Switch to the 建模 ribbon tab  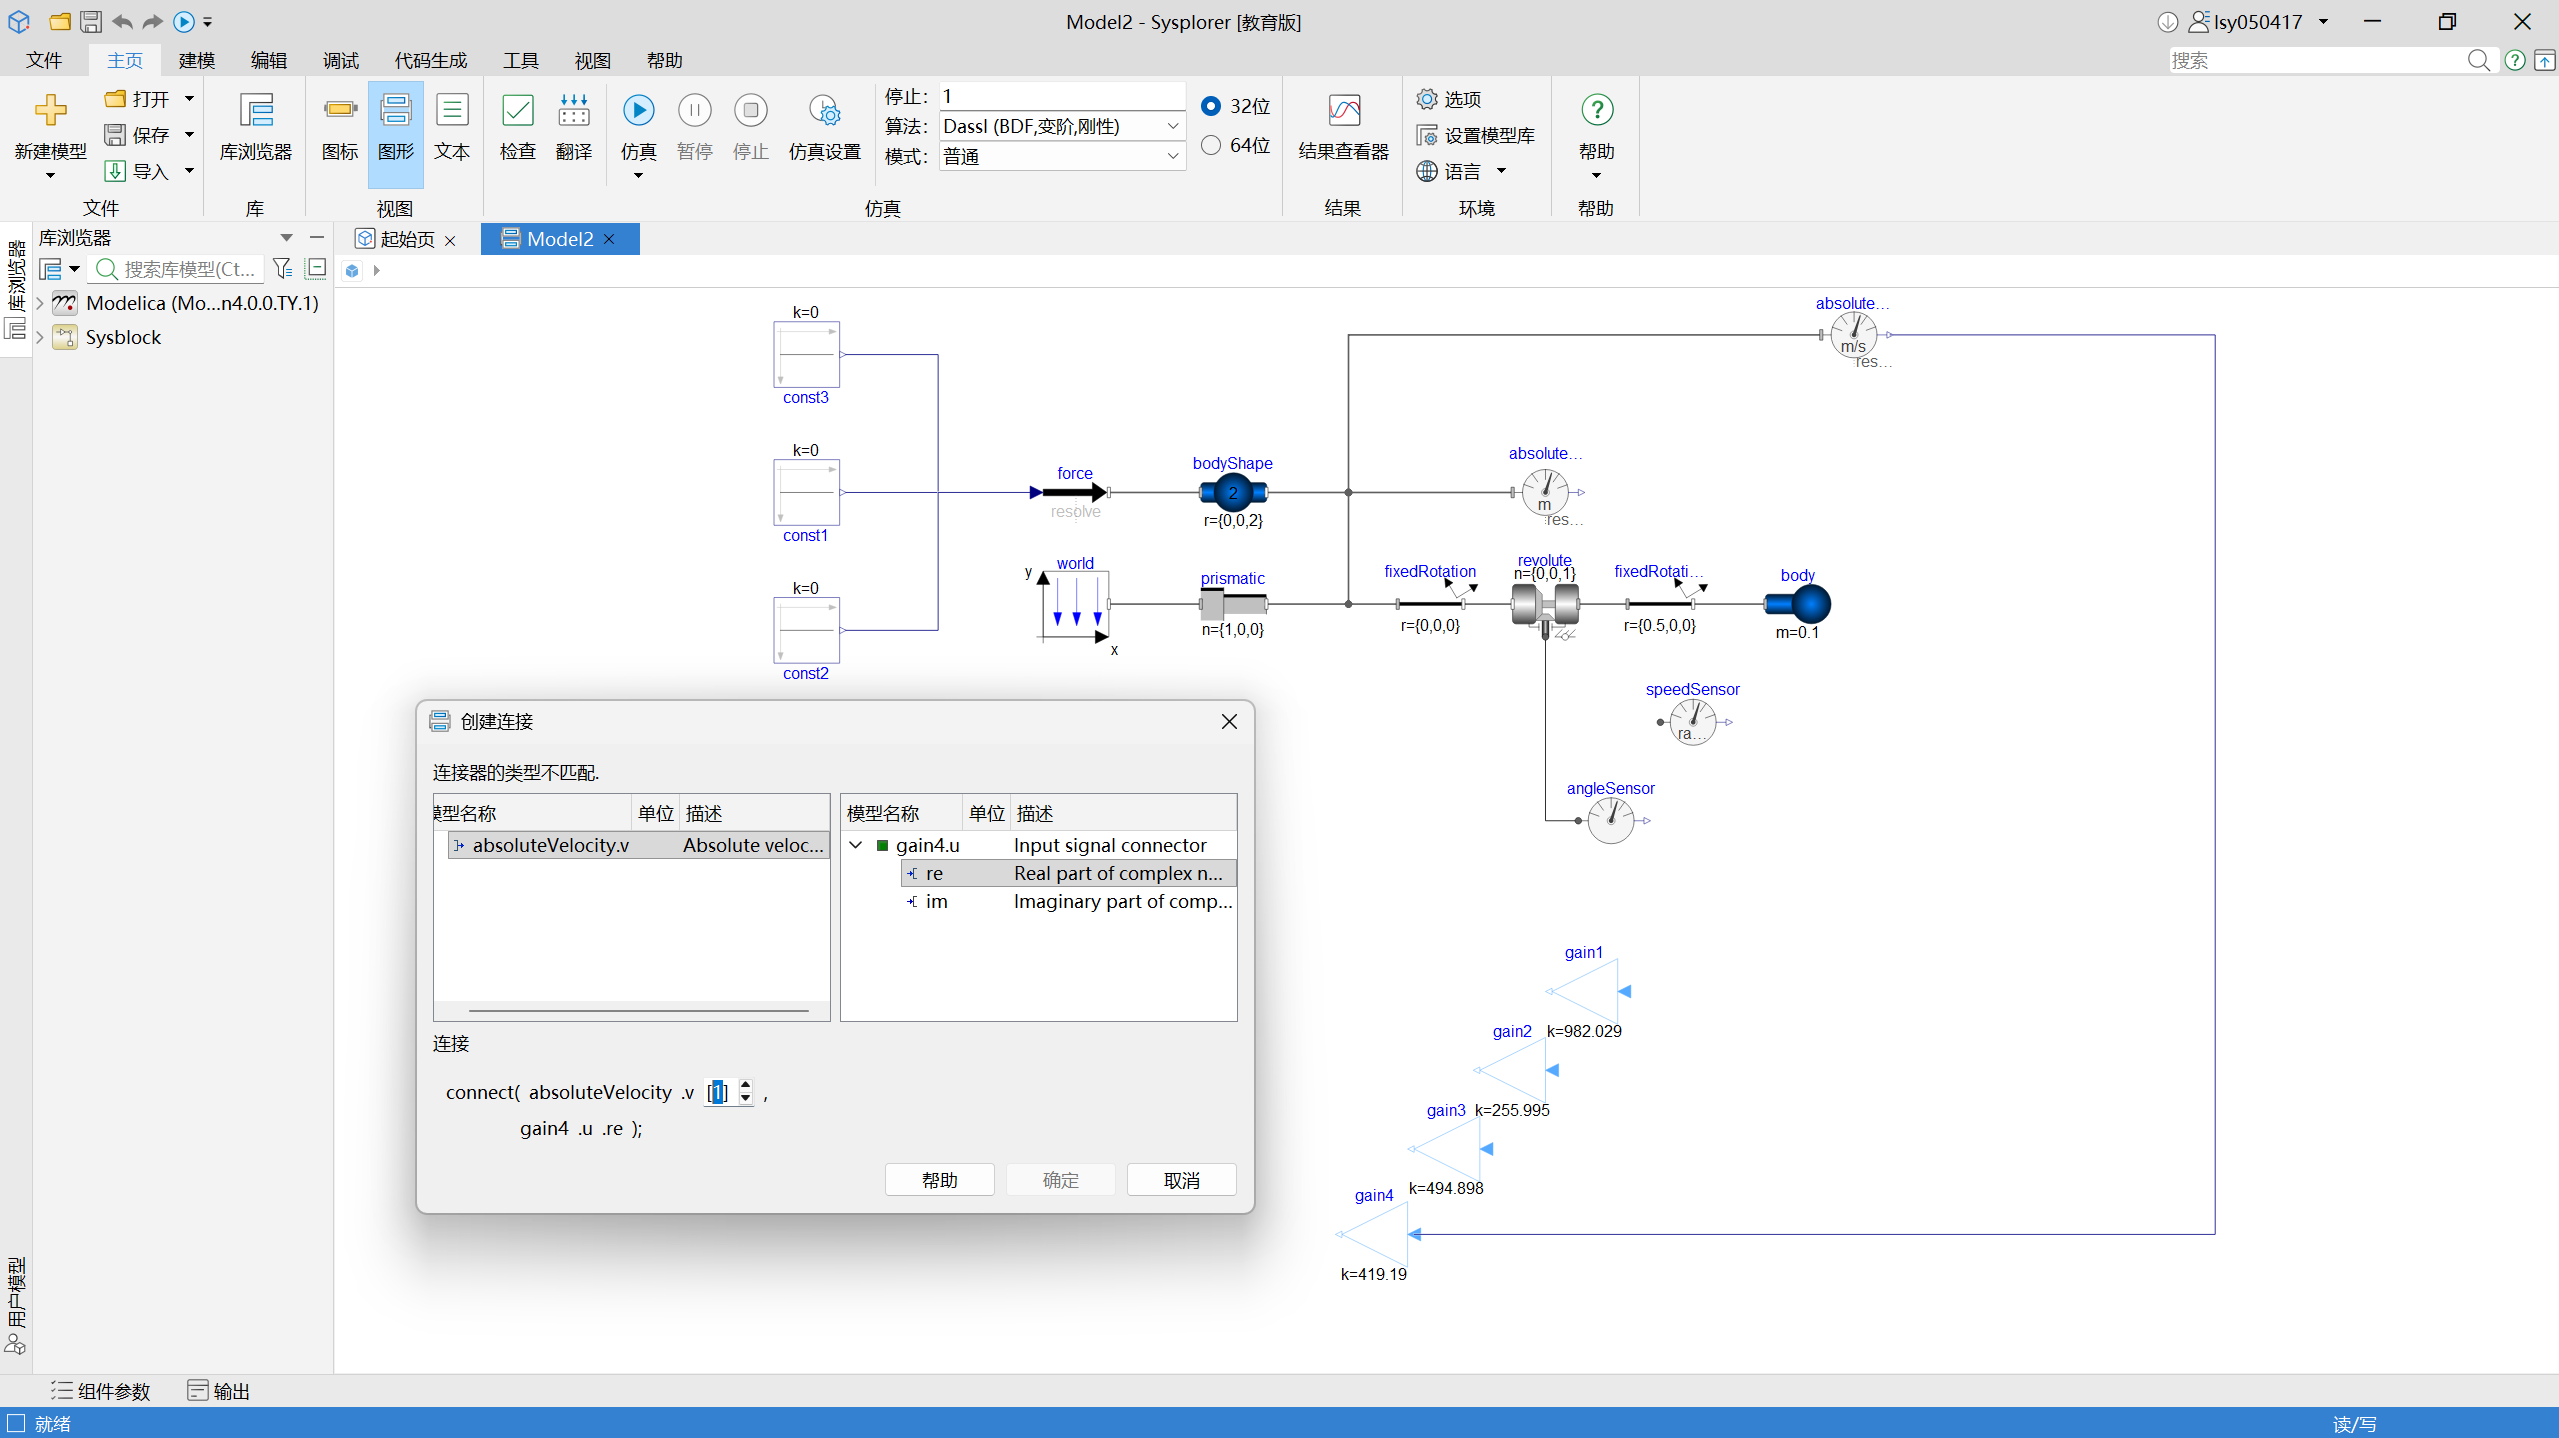point(197,60)
